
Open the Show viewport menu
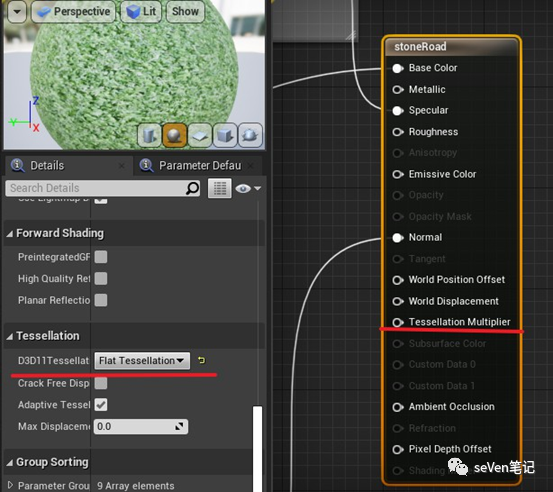click(185, 11)
